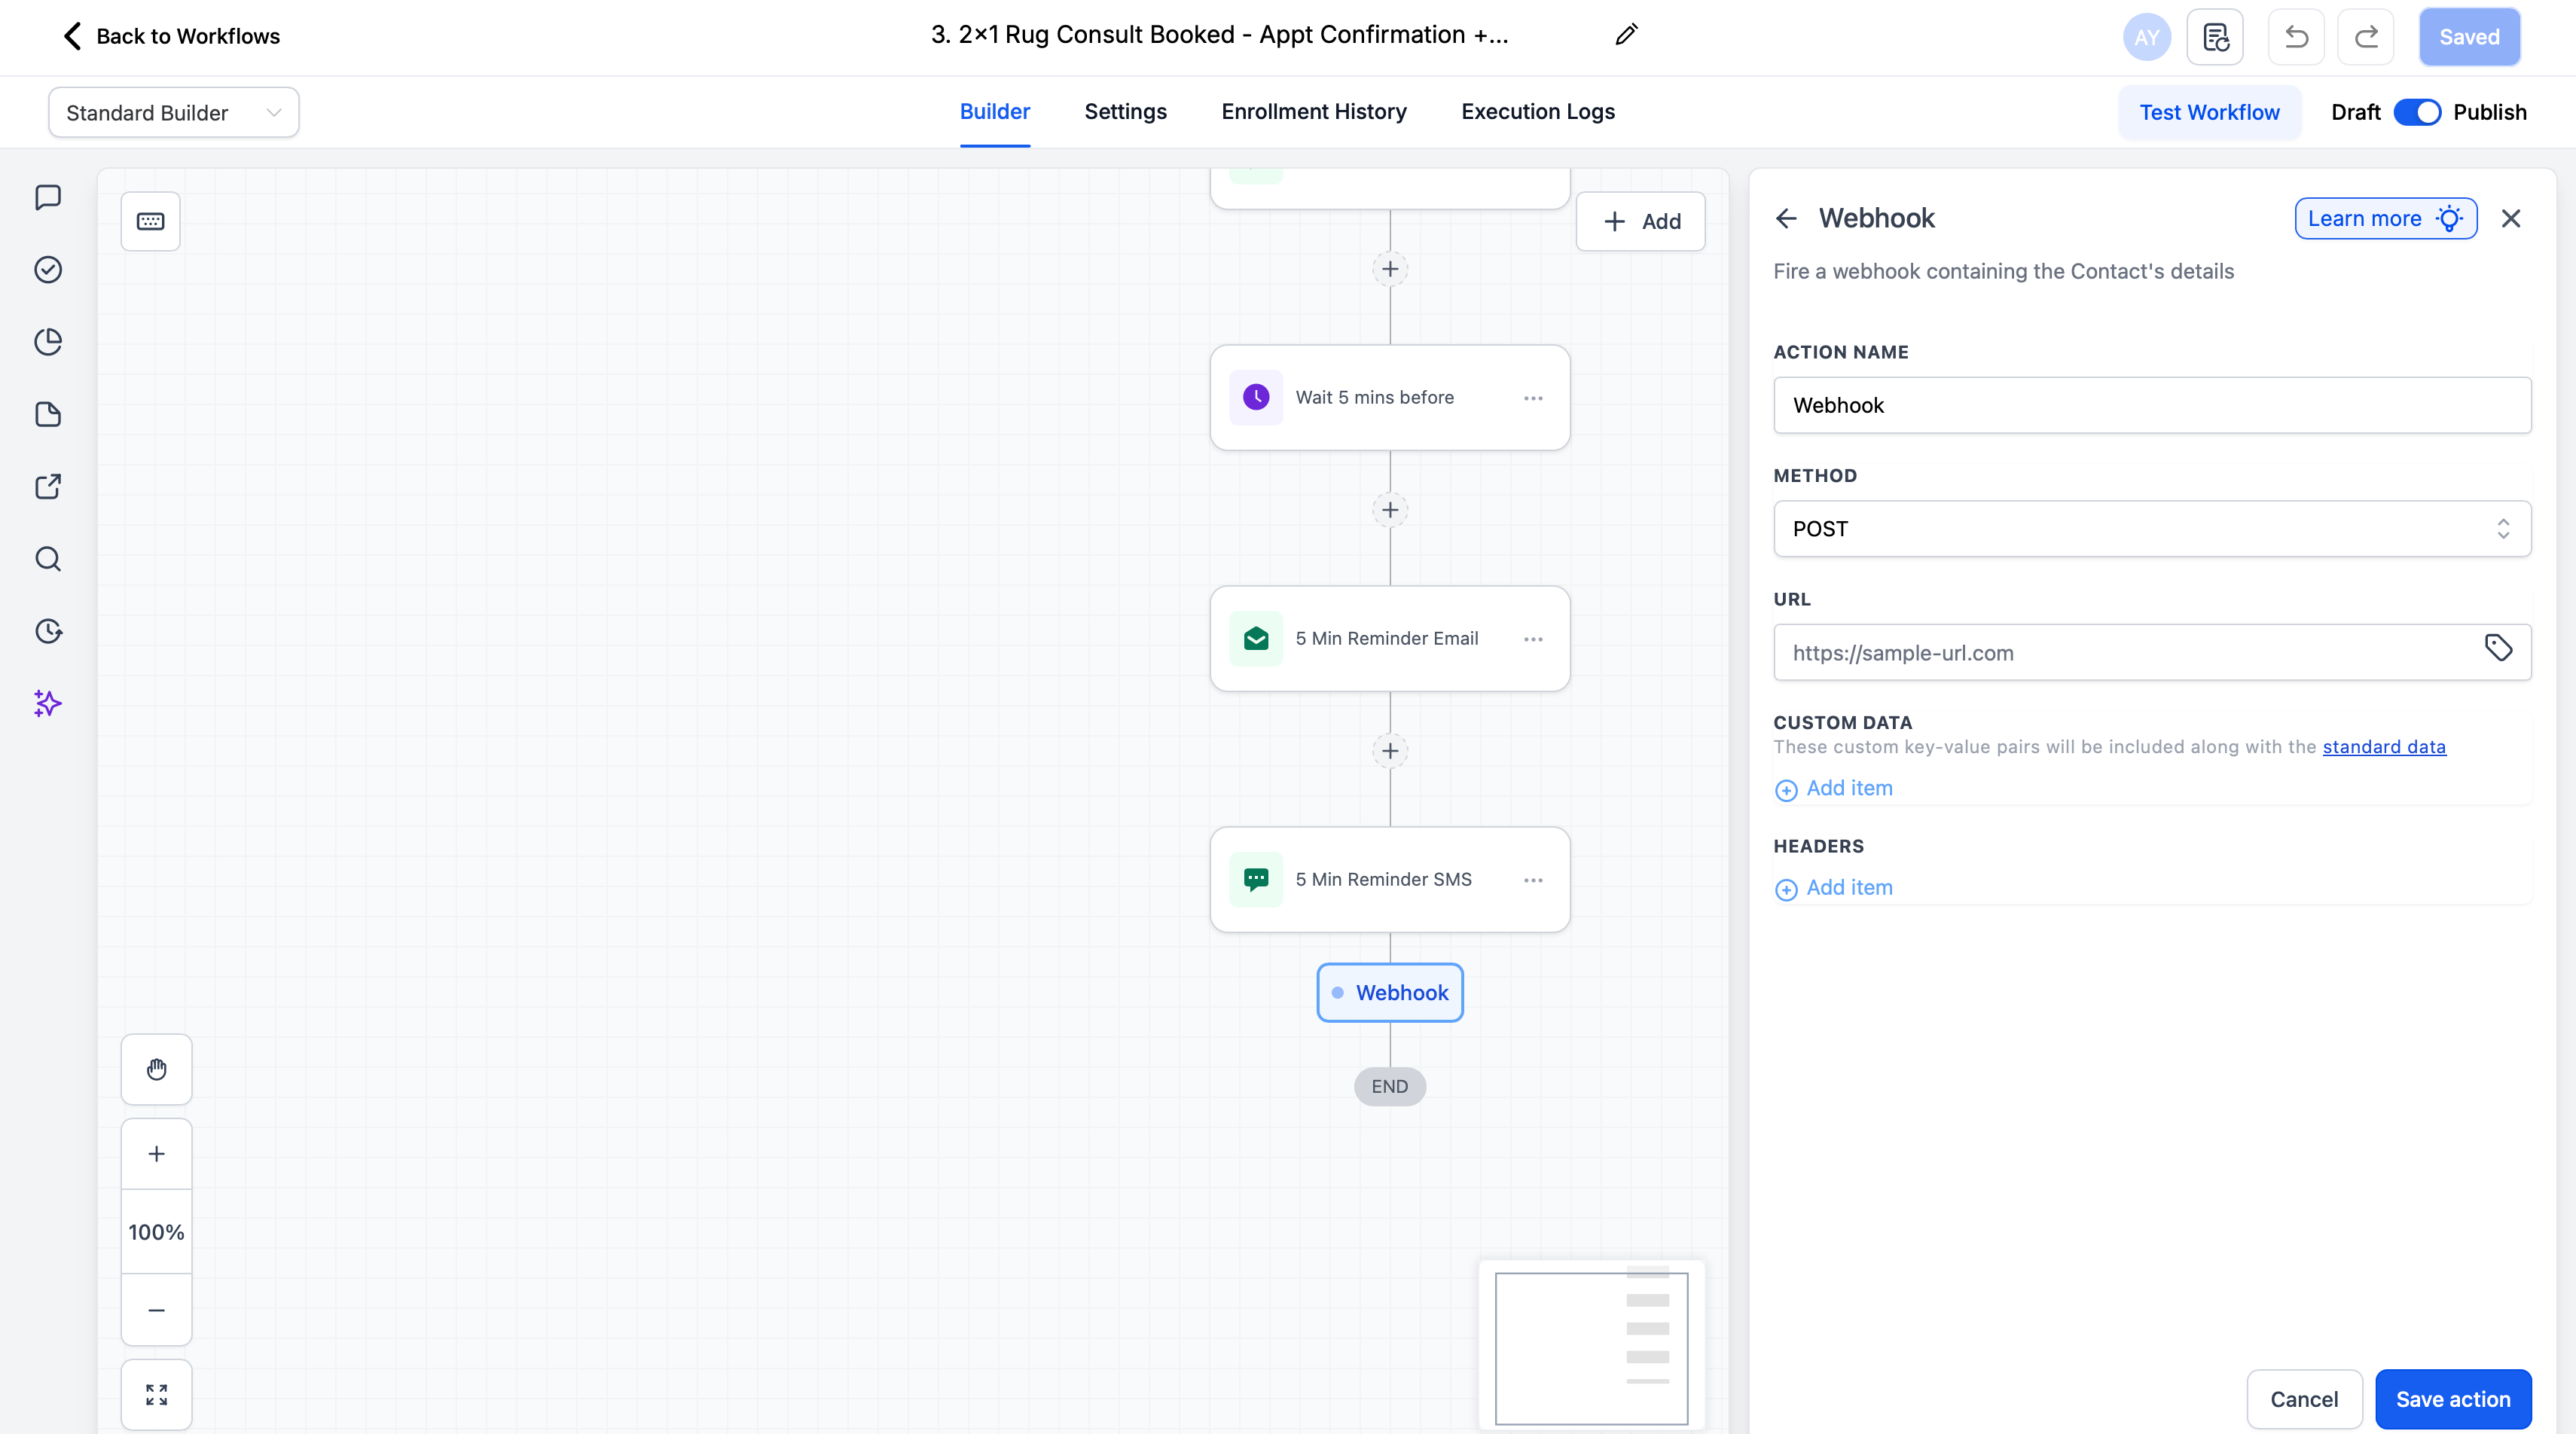The image size is (2576, 1434).
Task: Click the undo arrow icon
Action: 2296,37
